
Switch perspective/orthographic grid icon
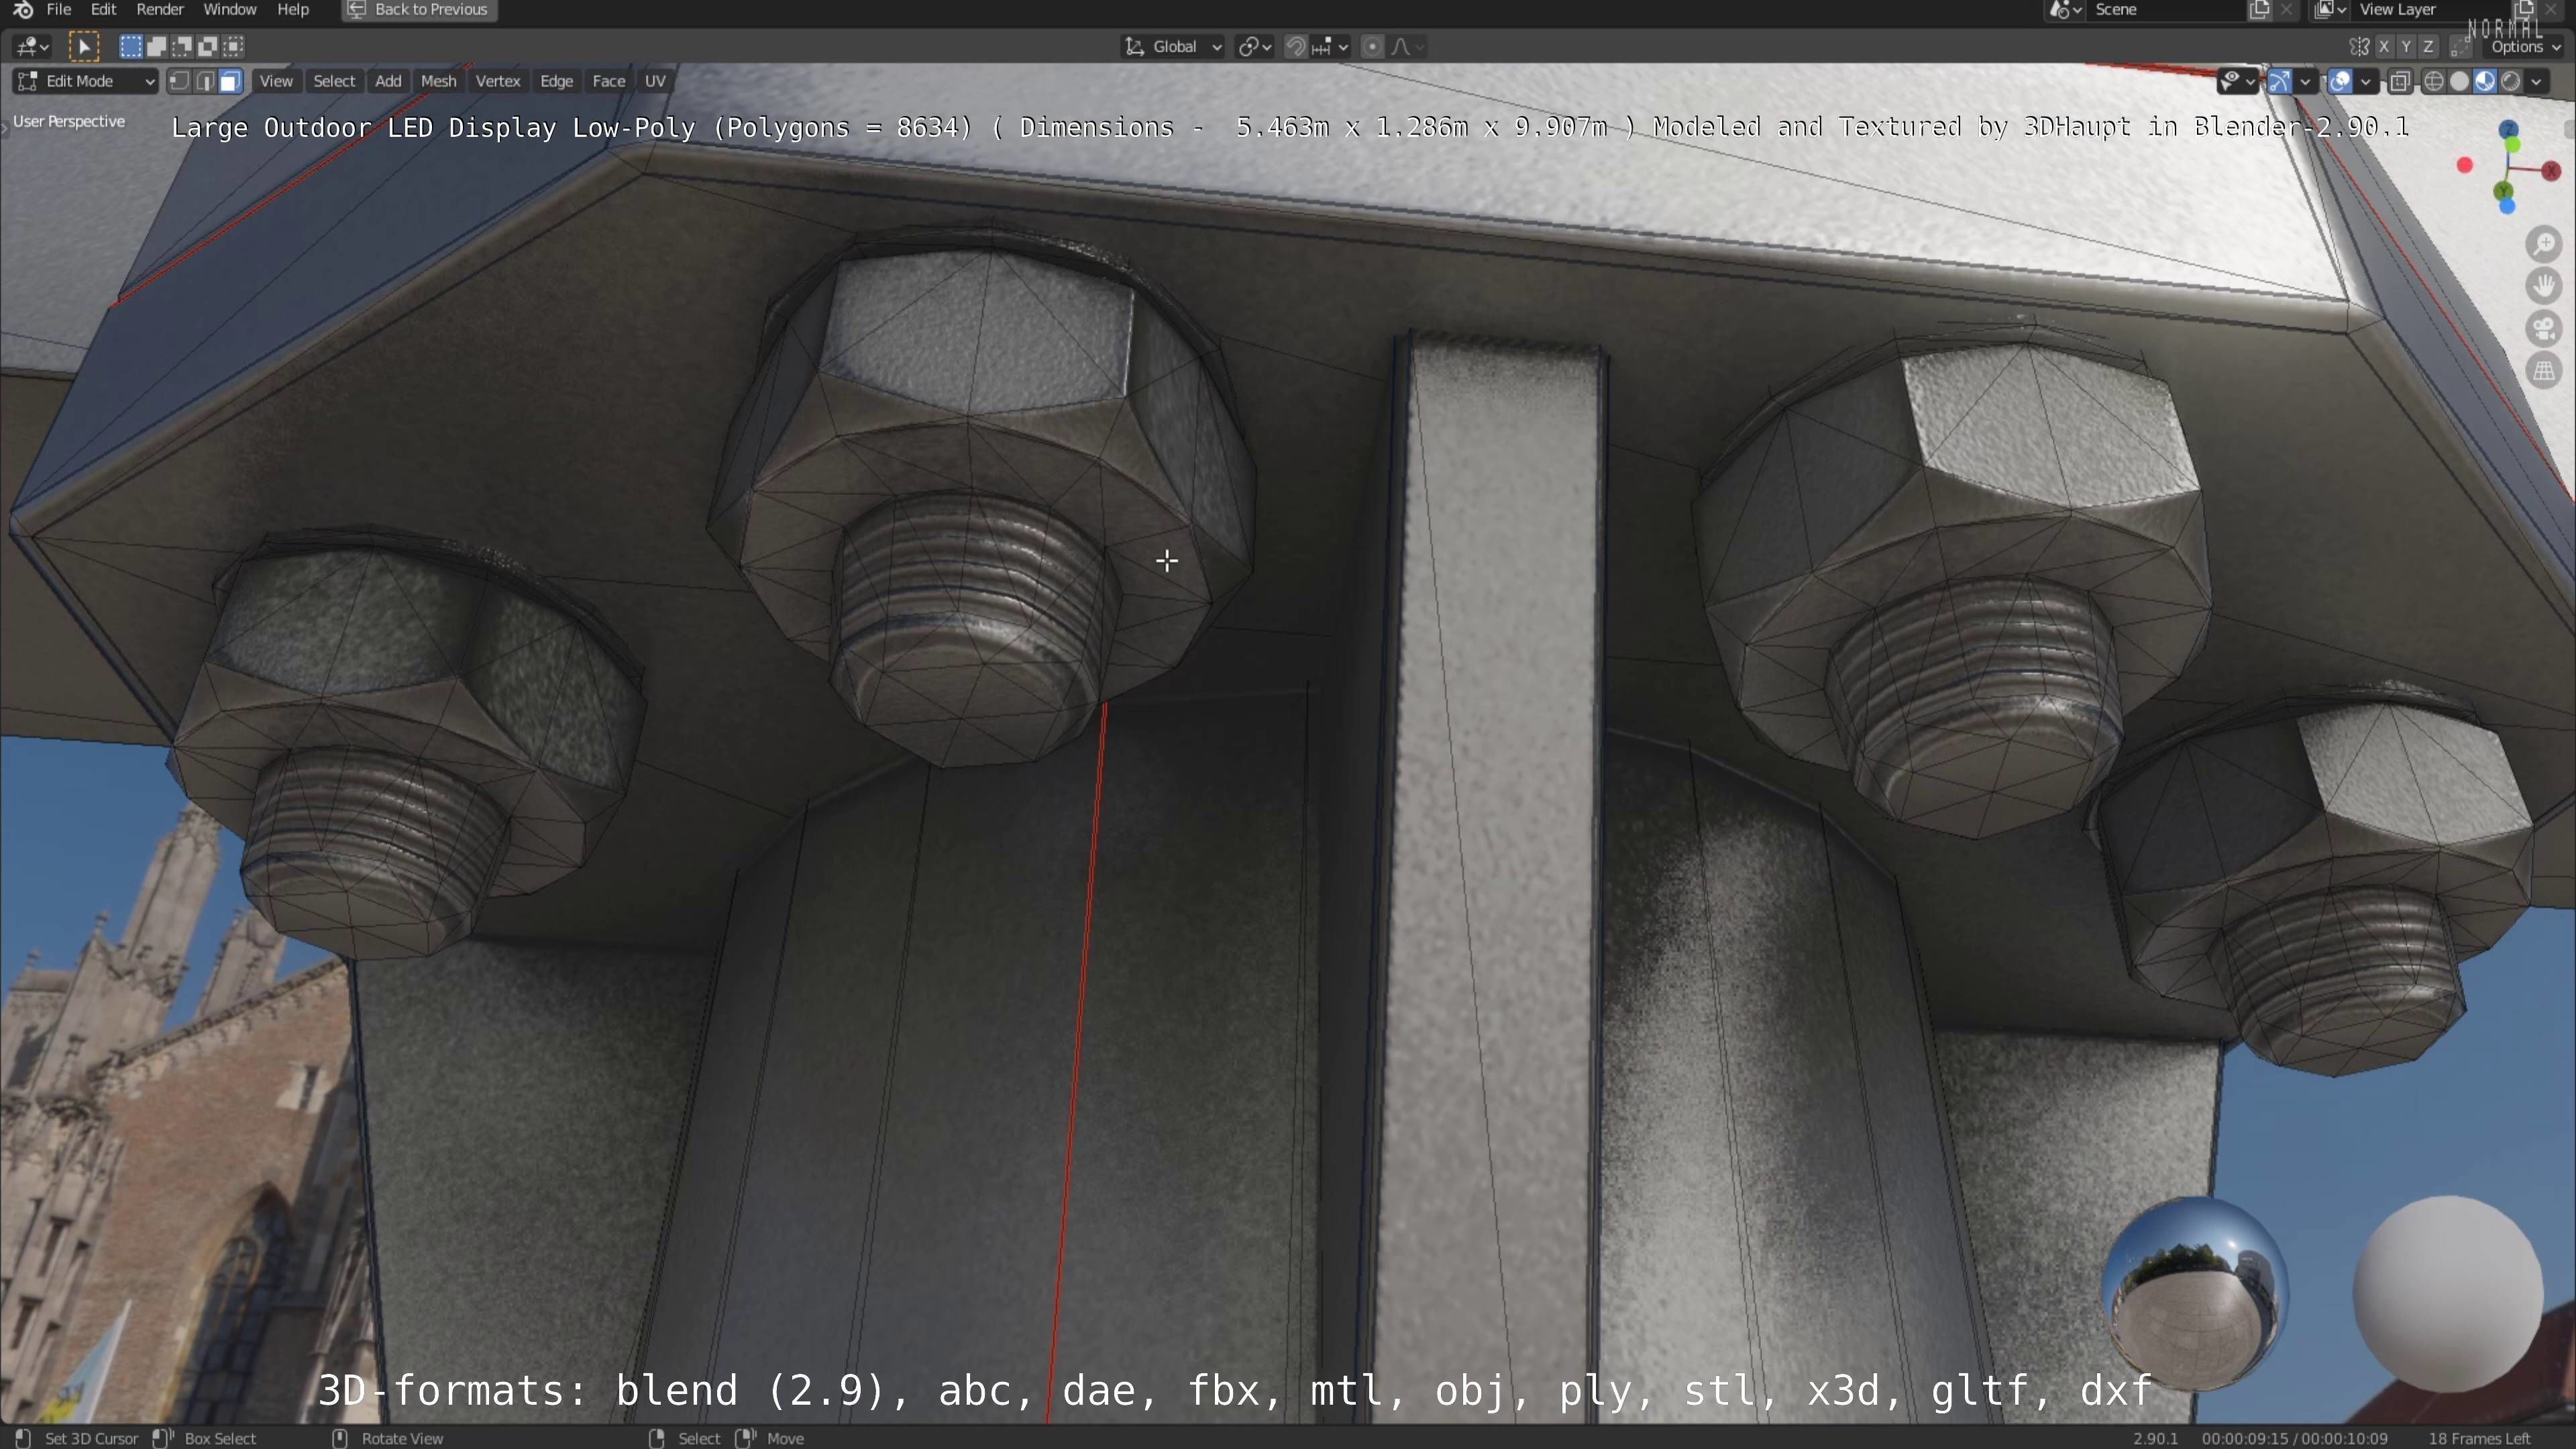pos(2544,371)
